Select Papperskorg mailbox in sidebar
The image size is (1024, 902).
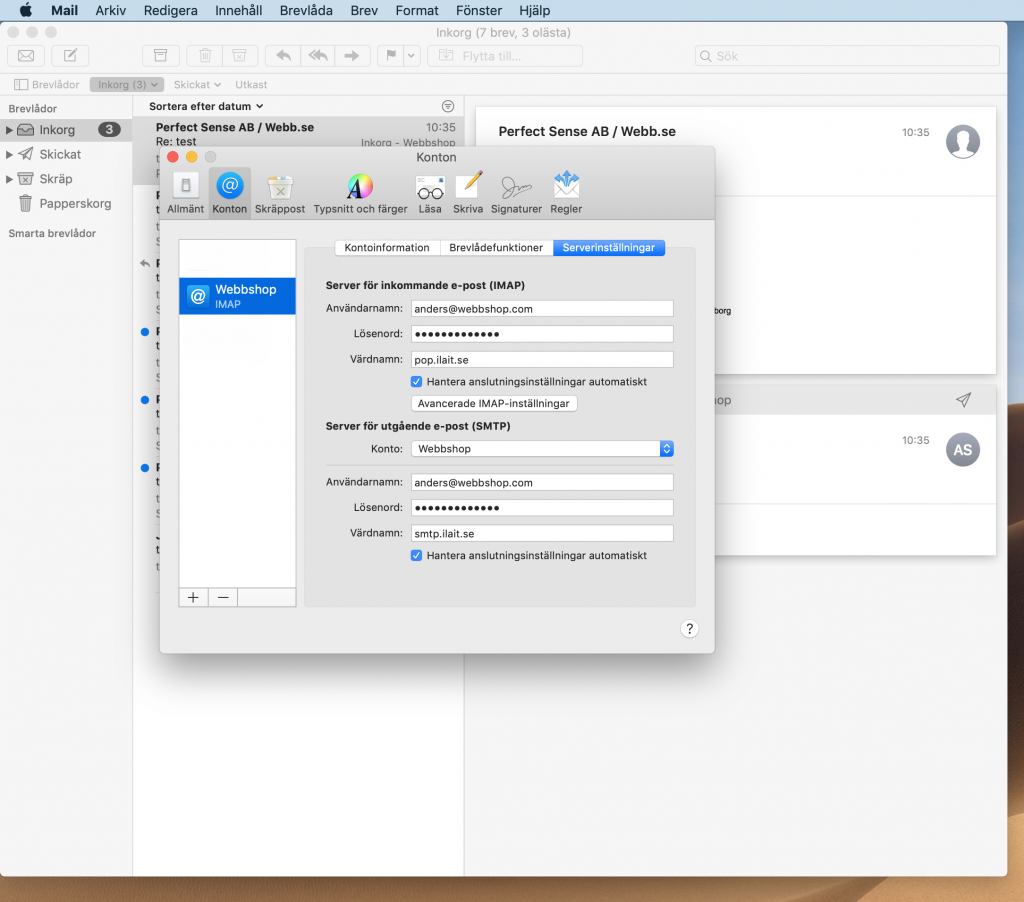66,203
